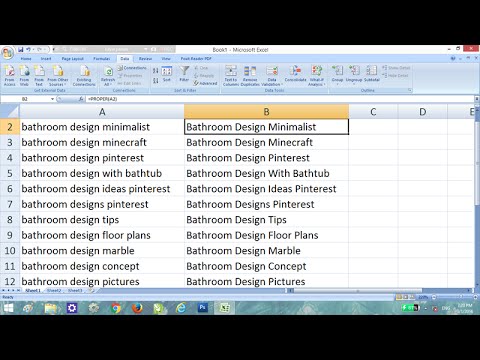480x360 pixels.
Task: Open Chrome from the taskbar
Action: coord(116,308)
